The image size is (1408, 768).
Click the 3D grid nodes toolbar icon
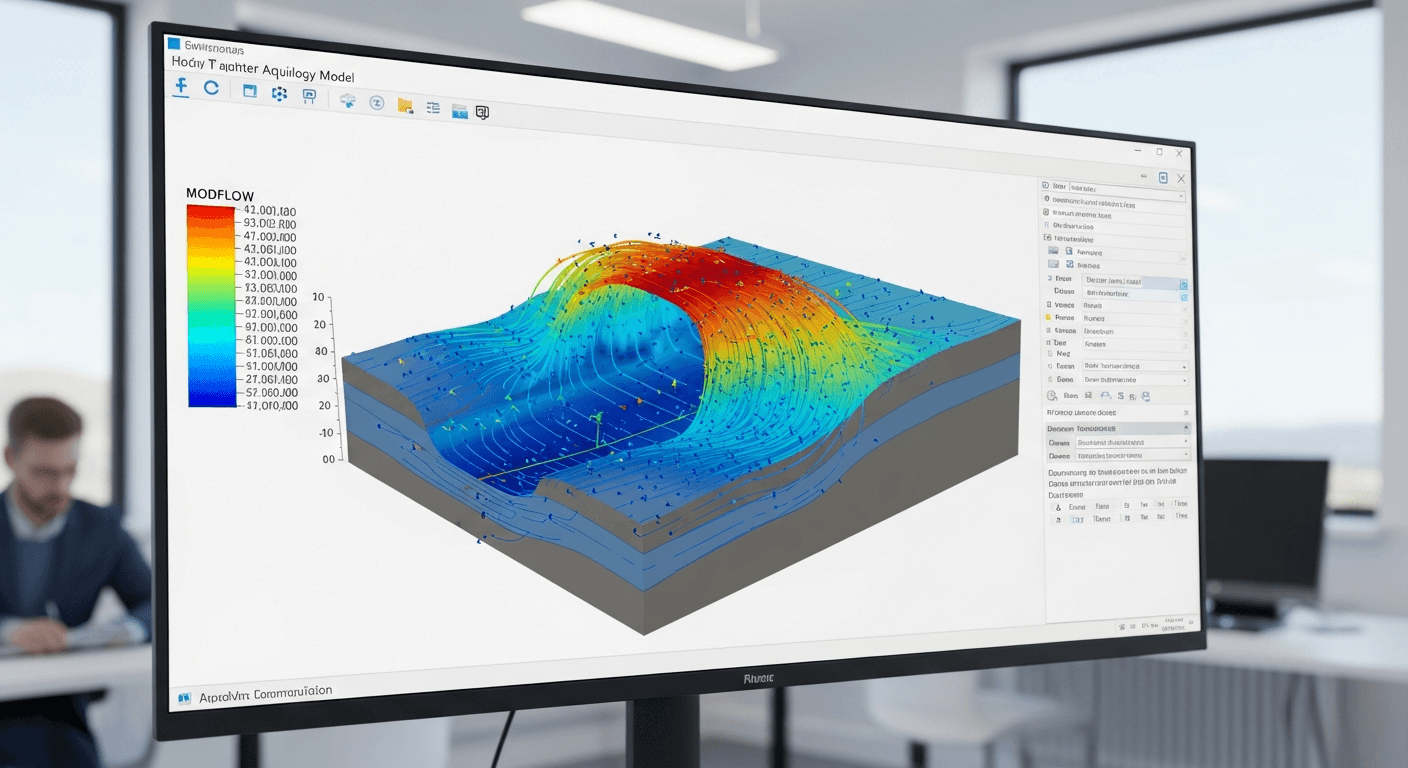(x=280, y=92)
